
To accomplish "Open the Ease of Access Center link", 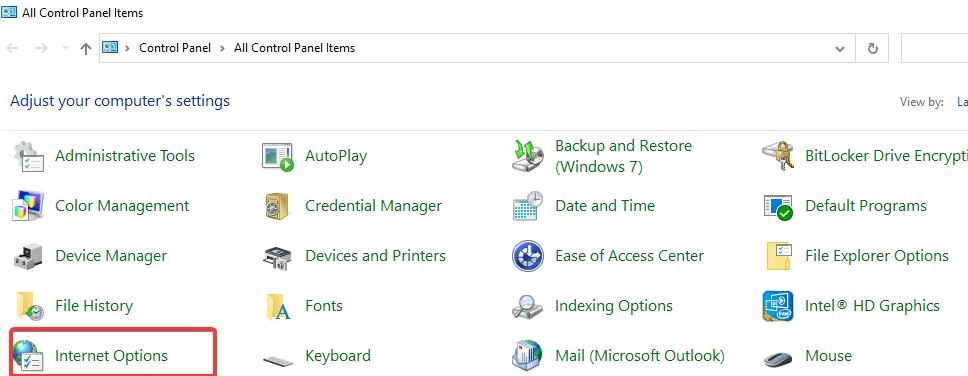I will (x=630, y=256).
